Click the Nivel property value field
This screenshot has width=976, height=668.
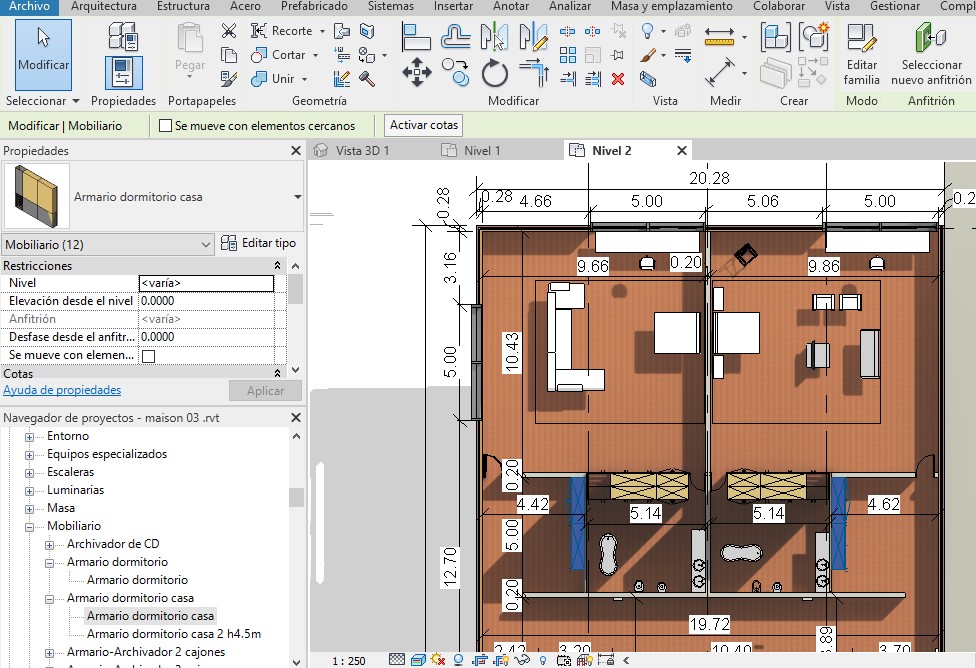coord(205,283)
